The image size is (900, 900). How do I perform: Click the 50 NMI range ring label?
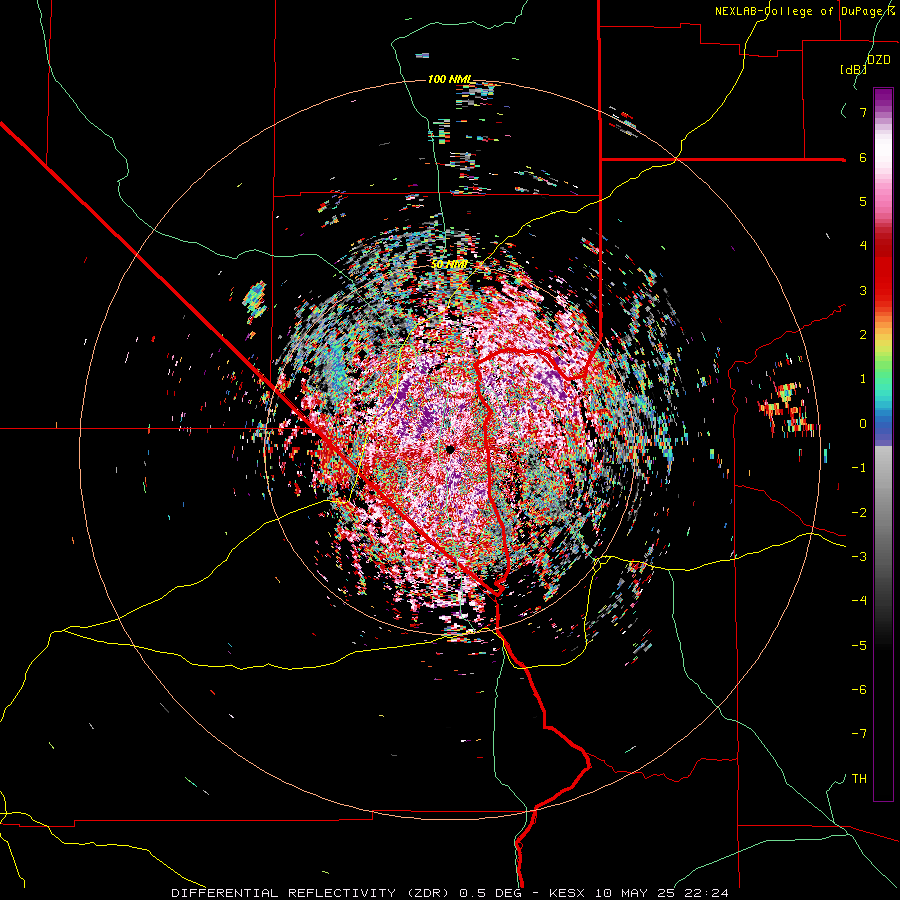coord(449,265)
